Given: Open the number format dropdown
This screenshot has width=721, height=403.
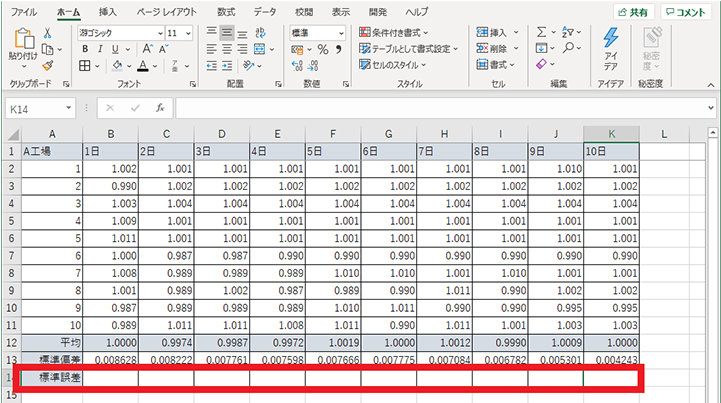Looking at the screenshot, I should (x=341, y=33).
